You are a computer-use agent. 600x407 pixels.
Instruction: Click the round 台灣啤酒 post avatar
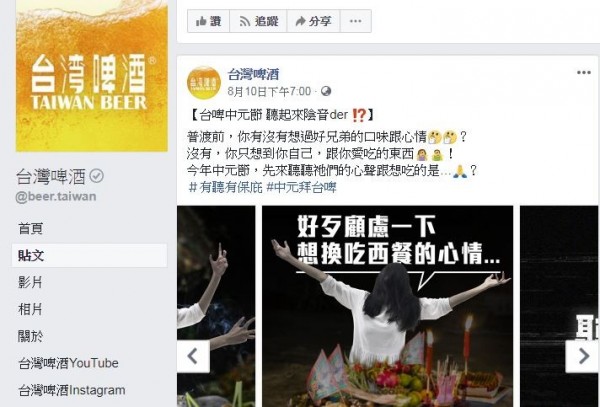pos(204,83)
